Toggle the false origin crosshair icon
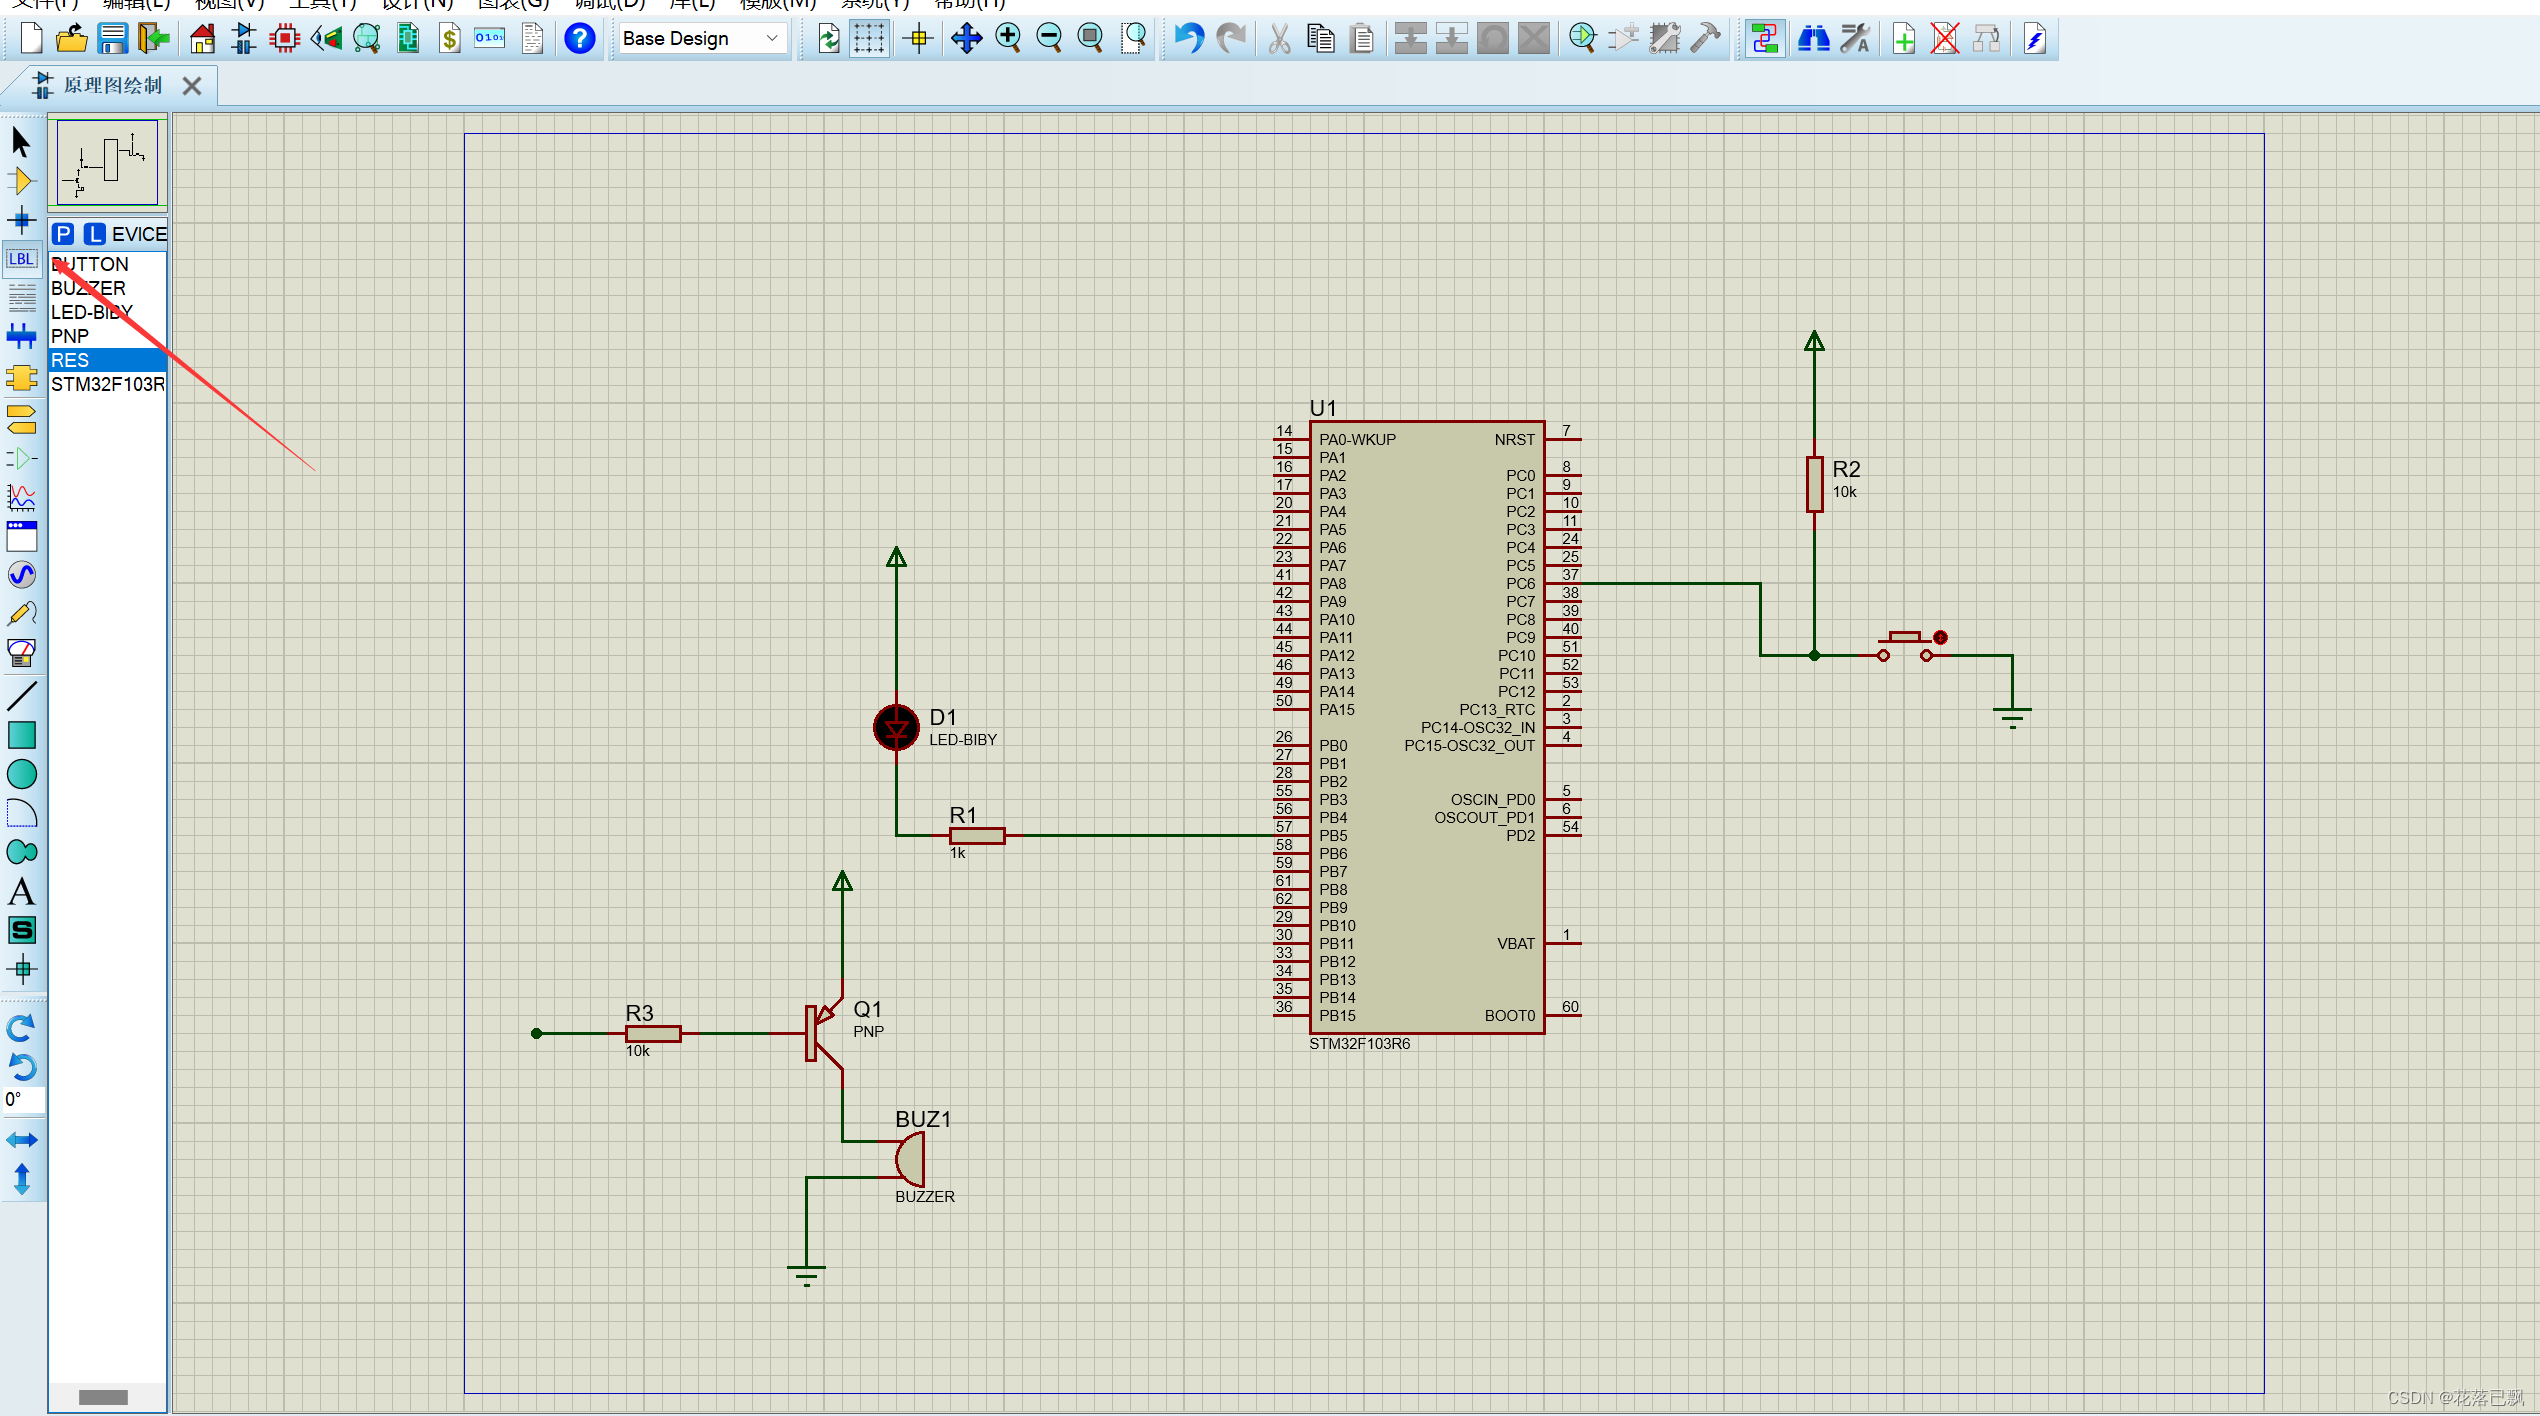Screen dimensions: 2540x1416 [x=918, y=39]
